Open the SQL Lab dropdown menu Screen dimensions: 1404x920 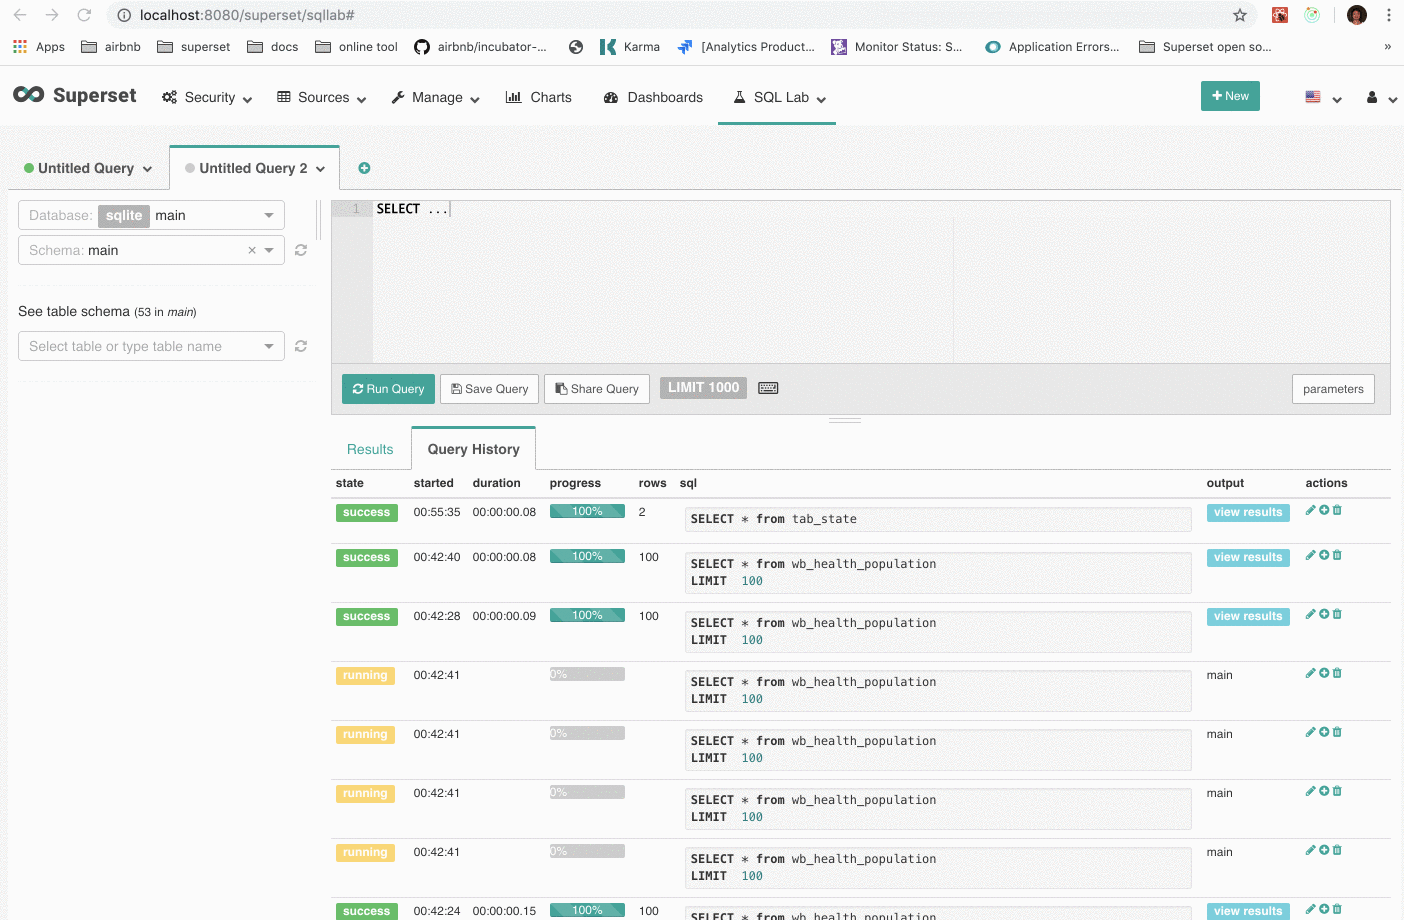pos(780,97)
